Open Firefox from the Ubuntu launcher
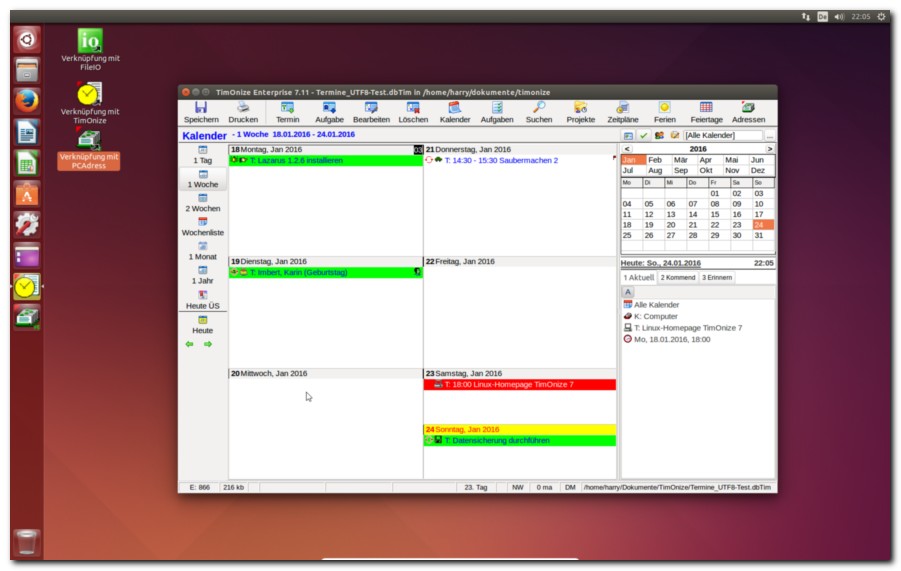The width and height of the screenshot is (901, 571). [x=26, y=101]
